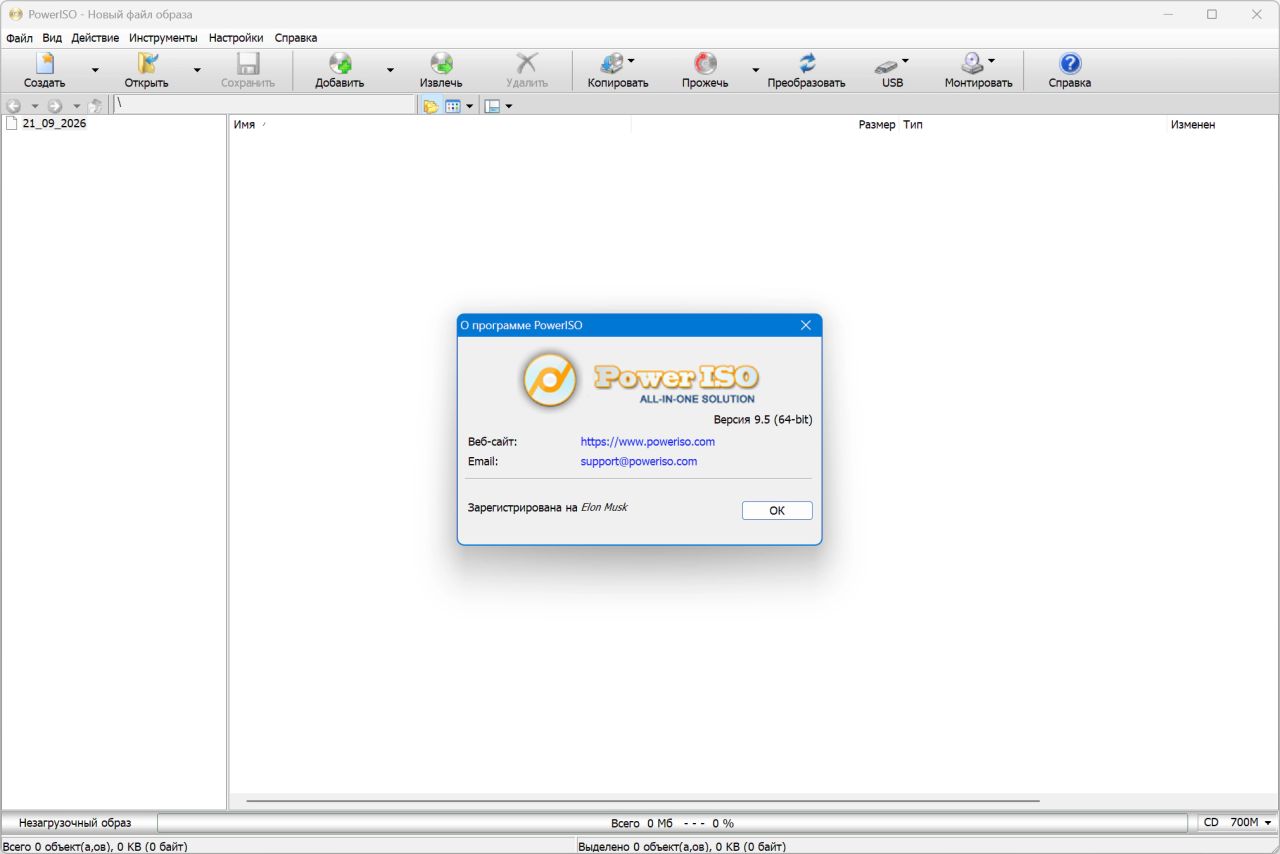Open the dropdown arrow next to Создать

pyautogui.click(x=95, y=70)
